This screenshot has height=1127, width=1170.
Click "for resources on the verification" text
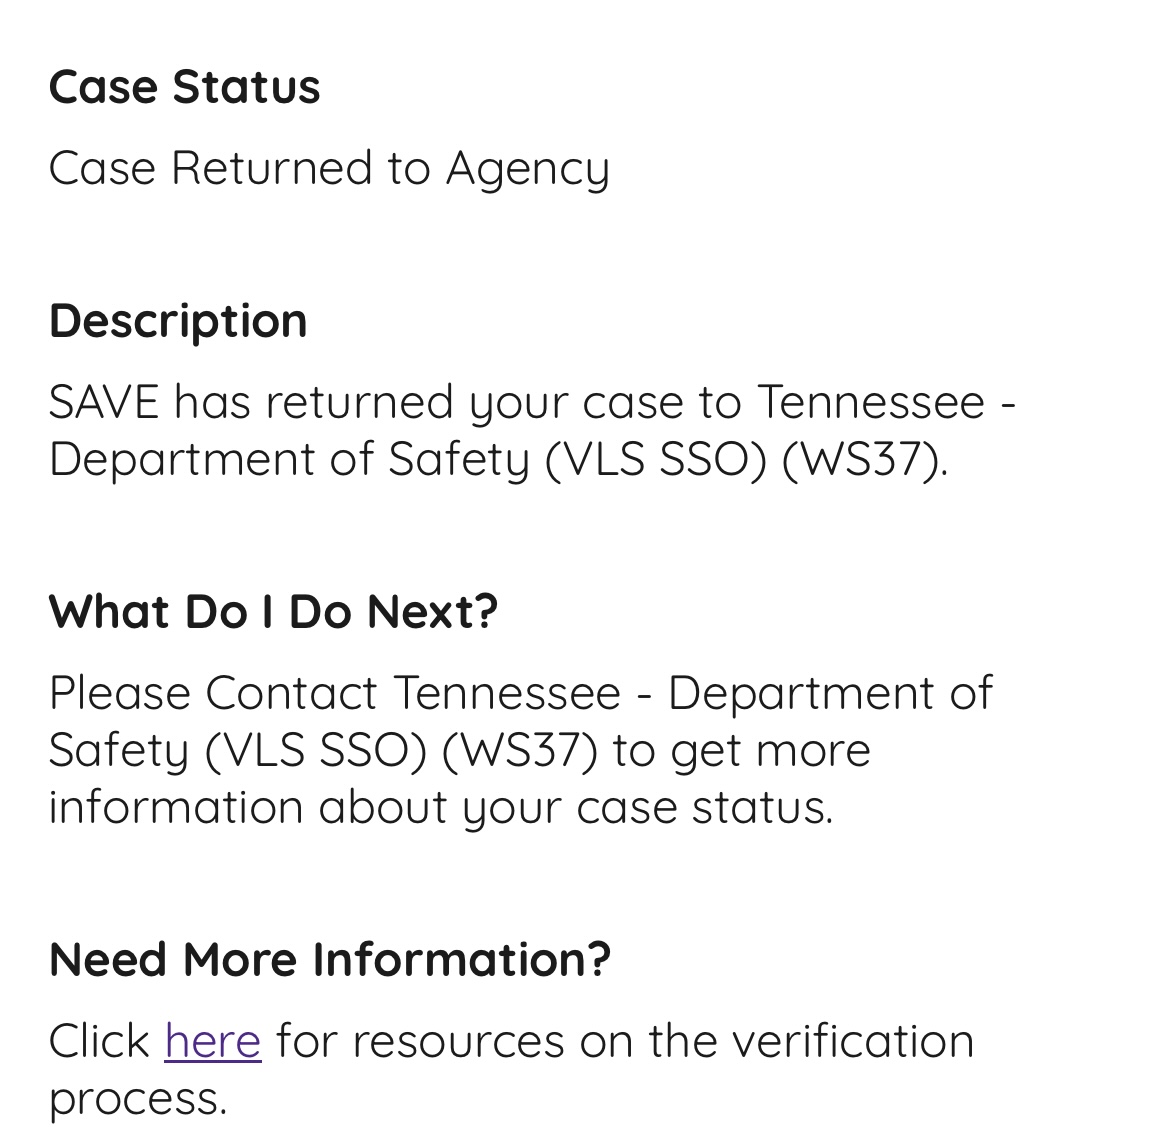coord(624,1041)
